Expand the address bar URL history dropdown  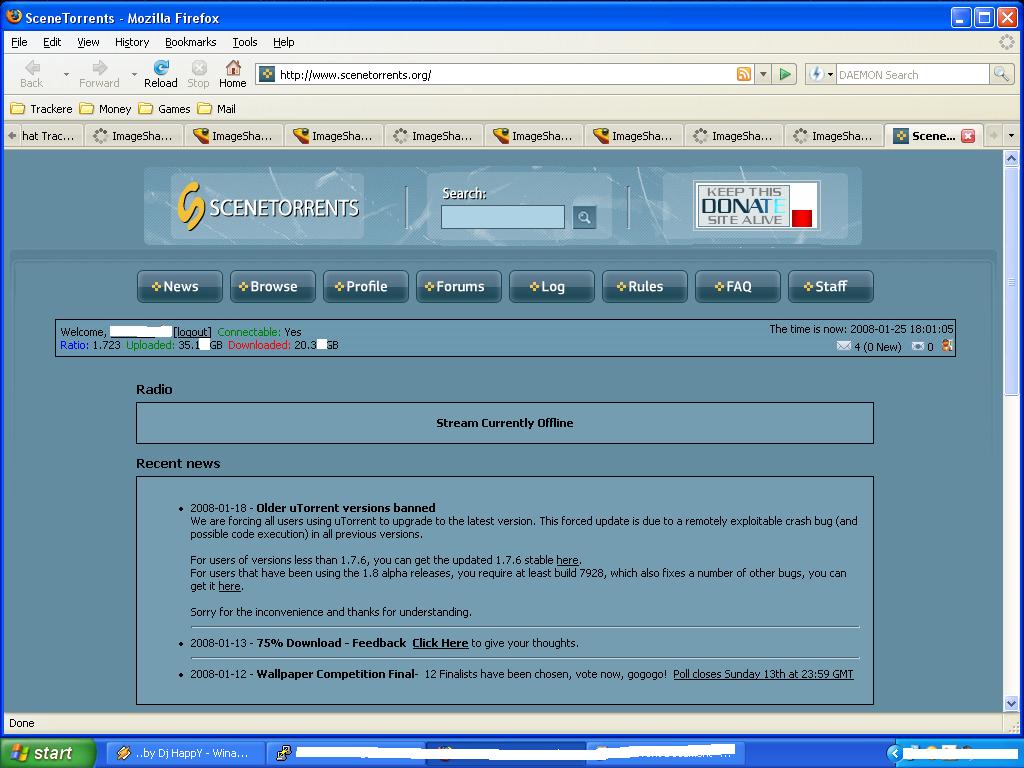point(763,74)
